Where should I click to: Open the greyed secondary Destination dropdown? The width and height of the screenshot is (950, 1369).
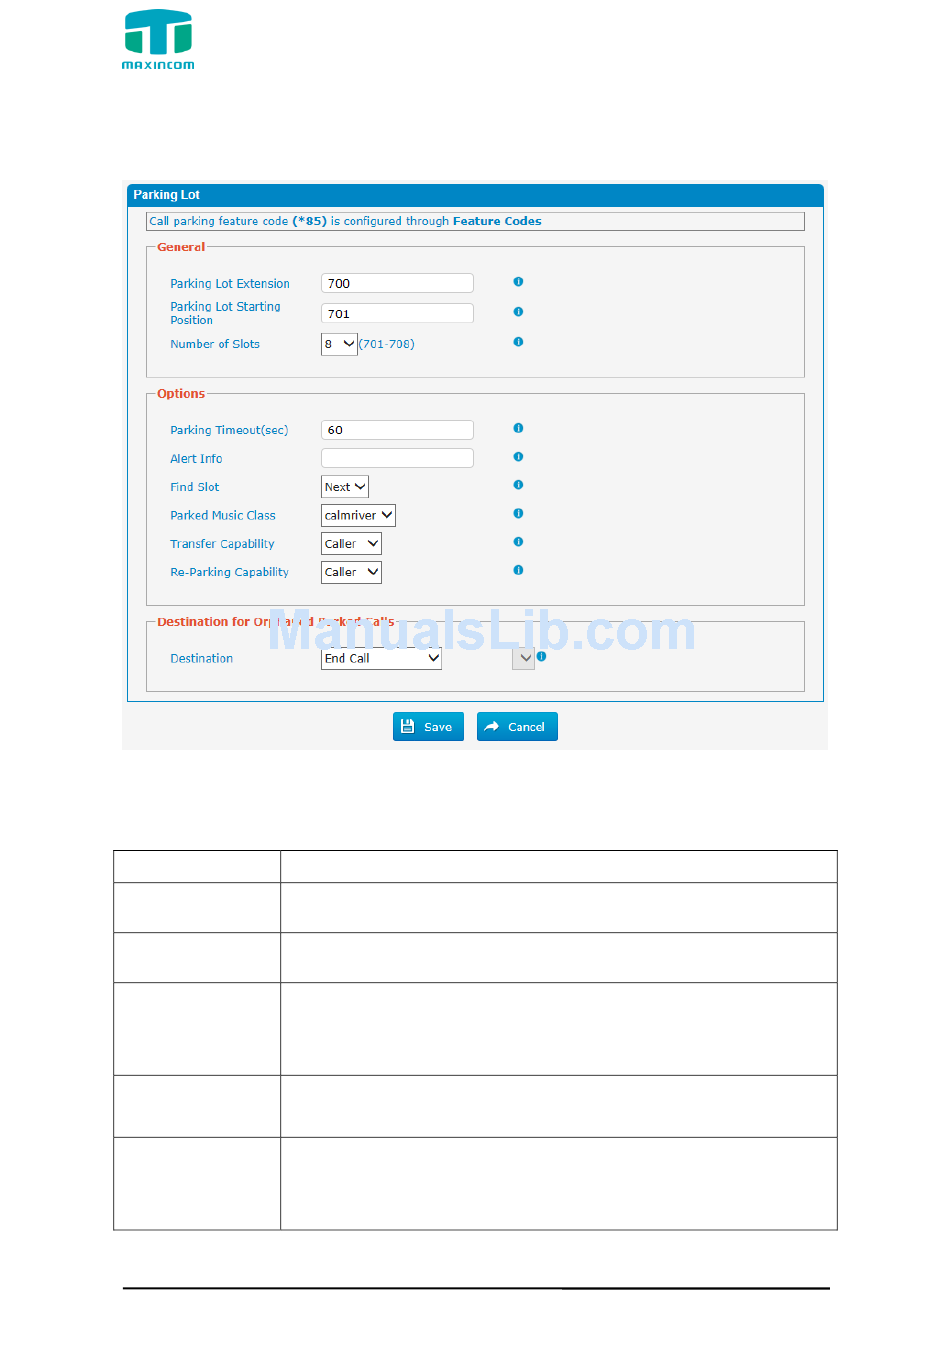(523, 658)
